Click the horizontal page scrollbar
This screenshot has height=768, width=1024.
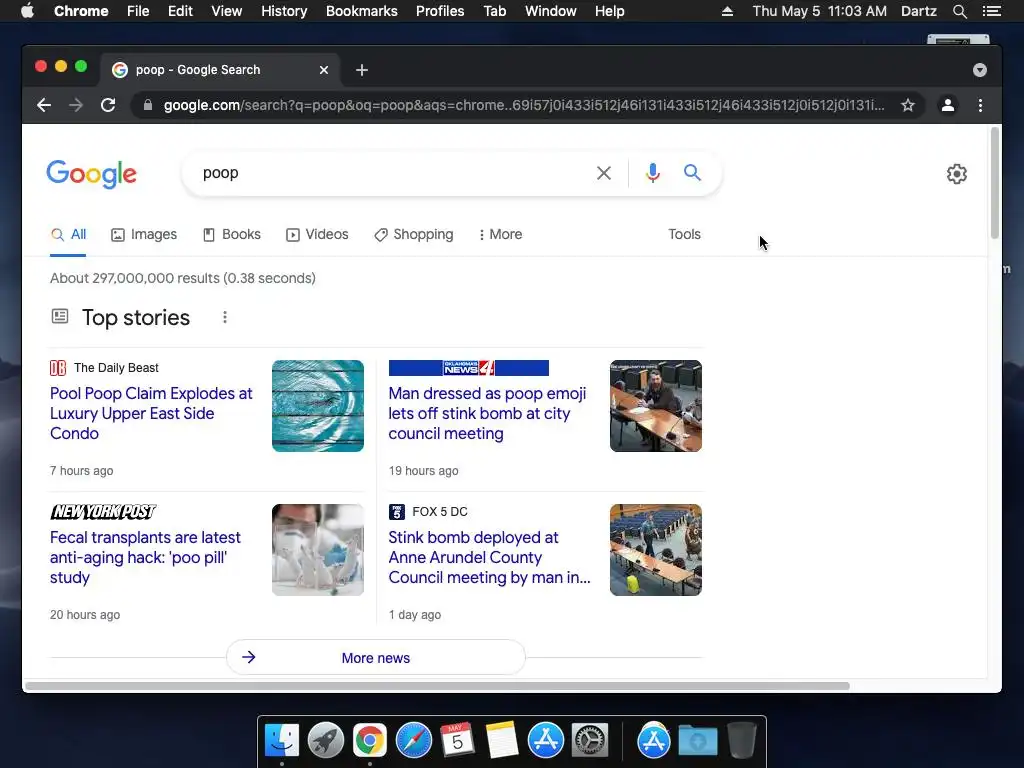[437, 686]
